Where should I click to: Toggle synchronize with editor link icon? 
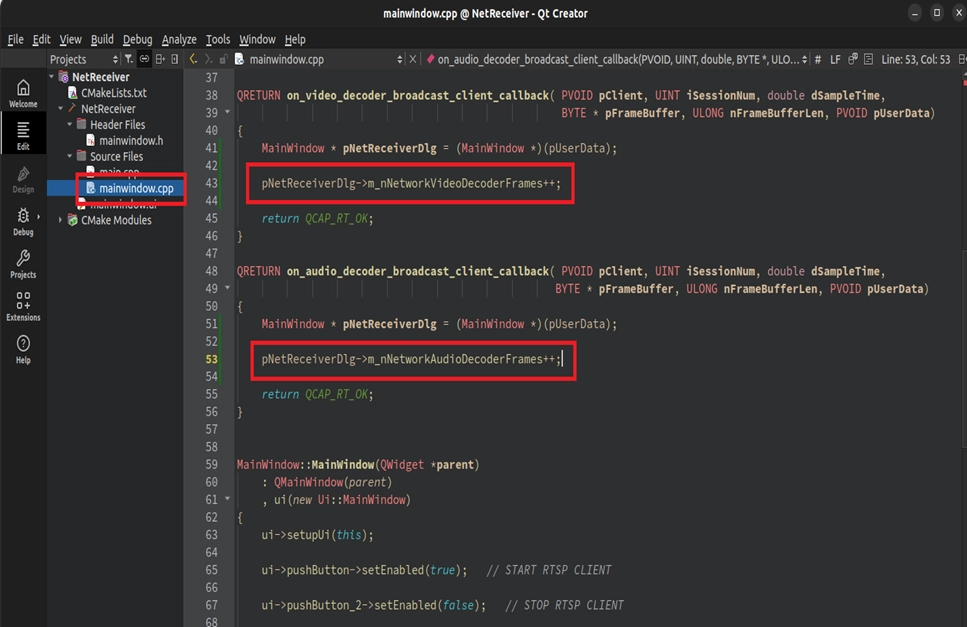(144, 59)
